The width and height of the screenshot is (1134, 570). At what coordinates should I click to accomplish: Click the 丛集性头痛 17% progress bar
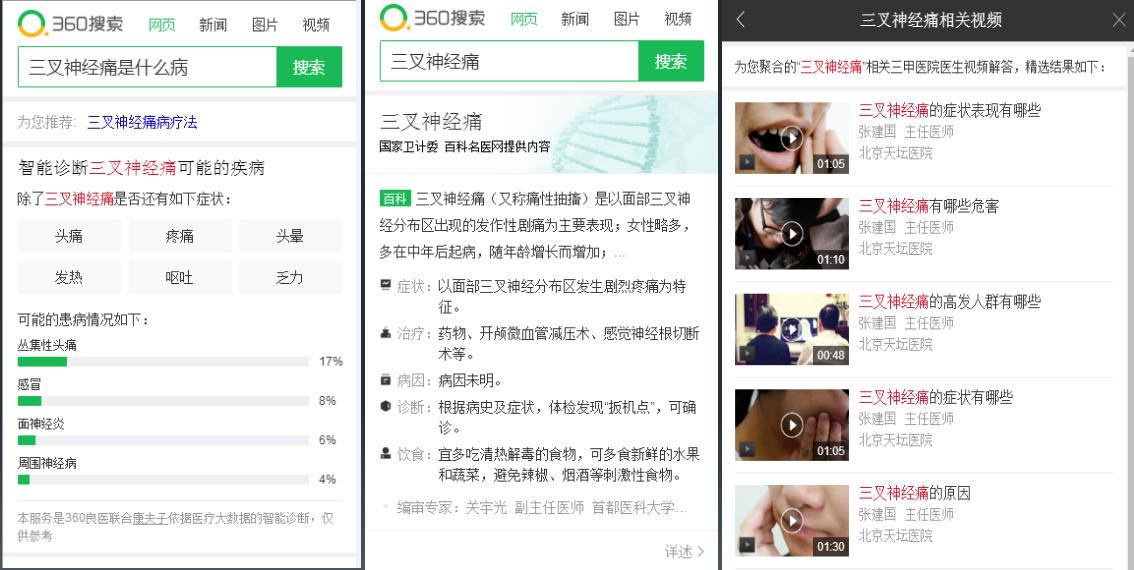coord(163,361)
